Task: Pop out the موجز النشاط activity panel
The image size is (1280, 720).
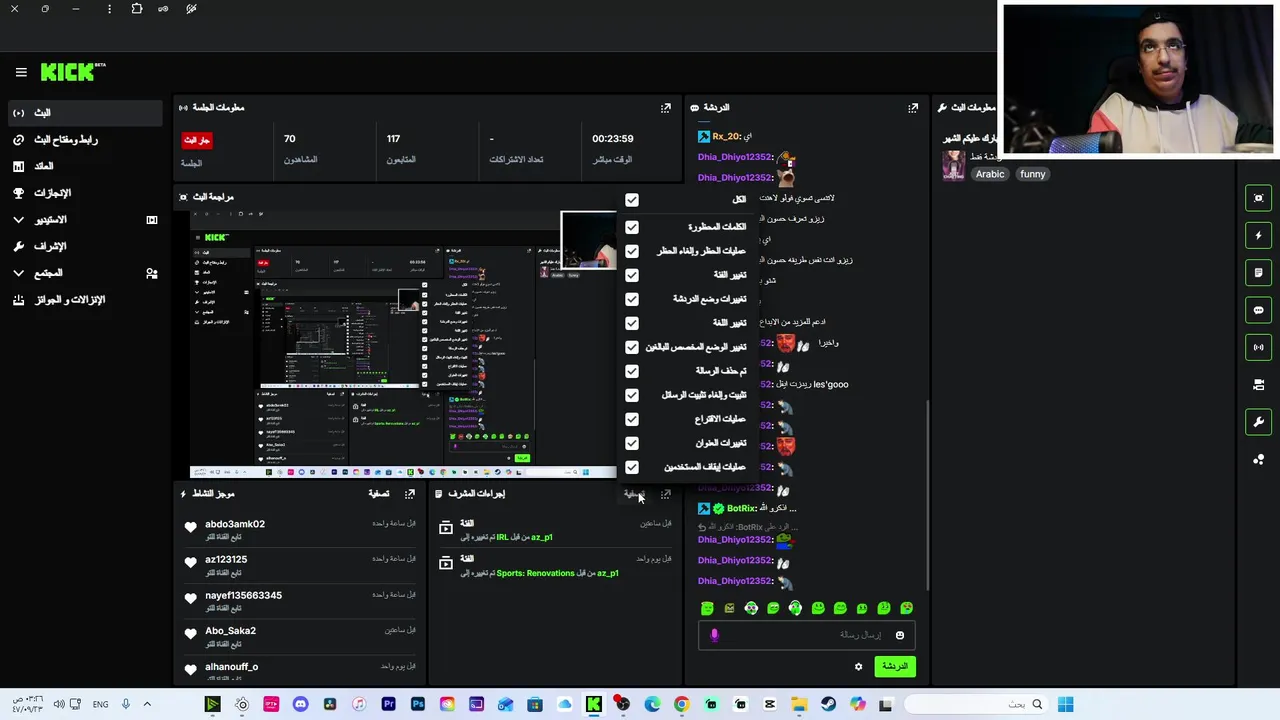Action: click(410, 494)
